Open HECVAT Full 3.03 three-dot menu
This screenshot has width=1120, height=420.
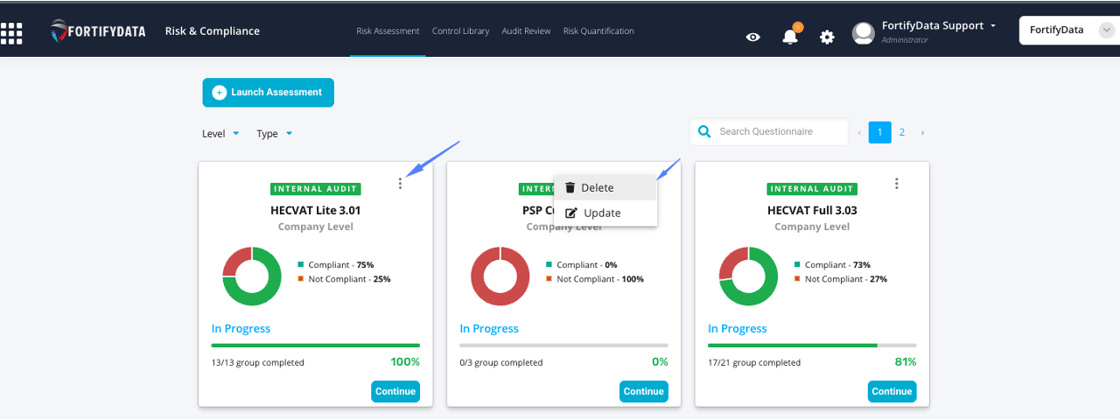pos(896,184)
